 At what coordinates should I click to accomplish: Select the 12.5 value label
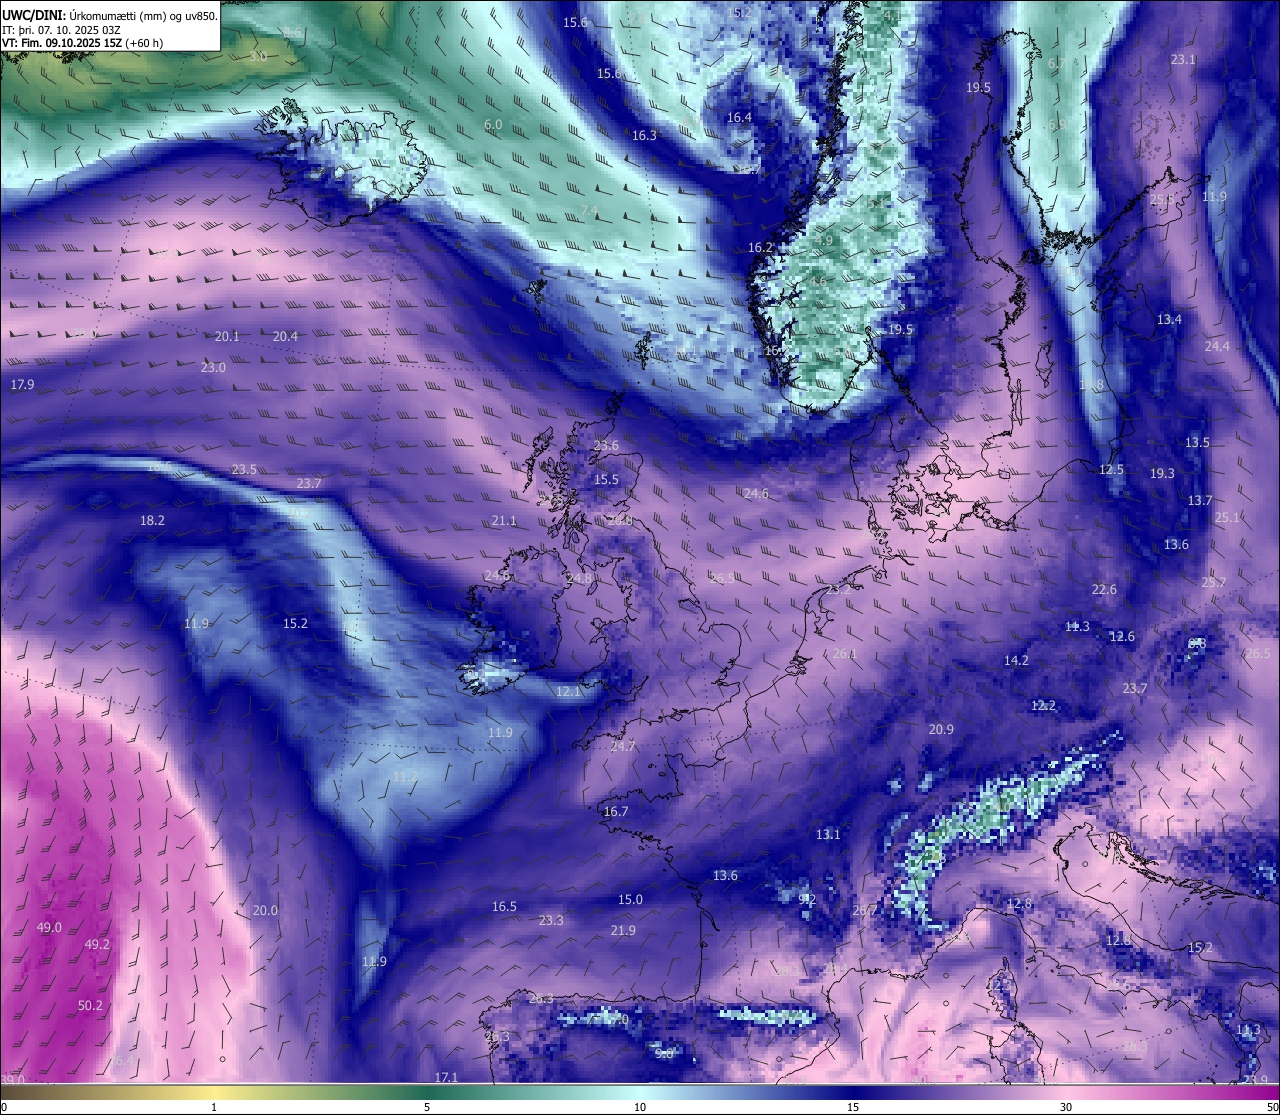pos(1111,469)
